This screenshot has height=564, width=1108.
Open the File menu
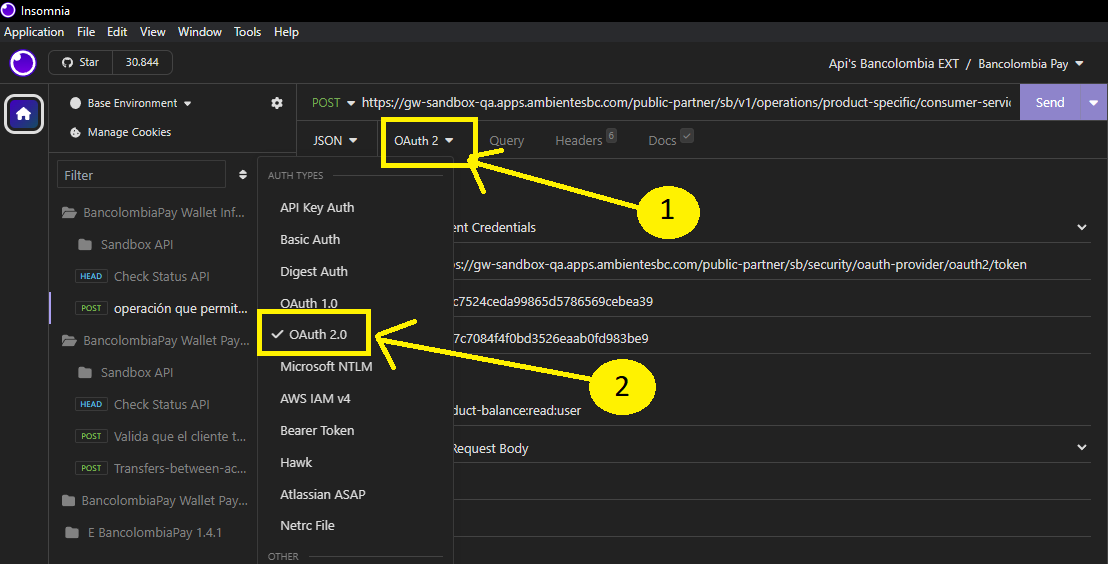coord(86,32)
